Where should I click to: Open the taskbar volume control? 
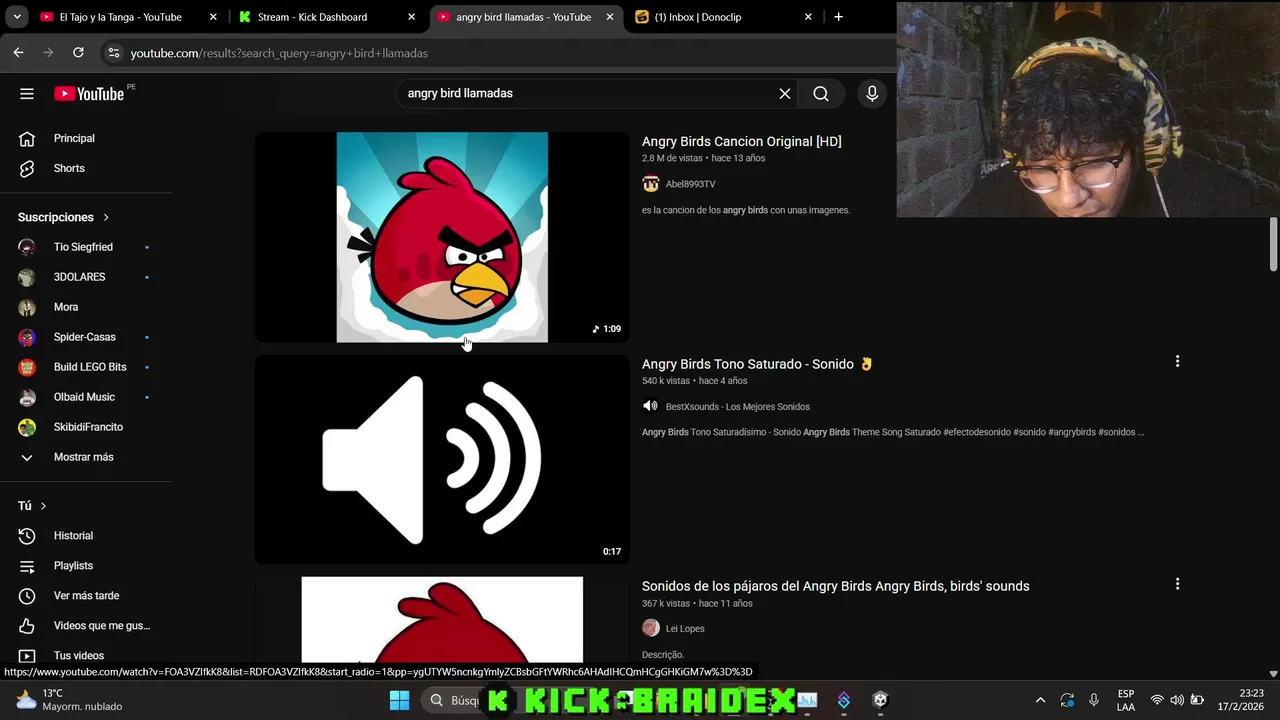[x=1177, y=700]
